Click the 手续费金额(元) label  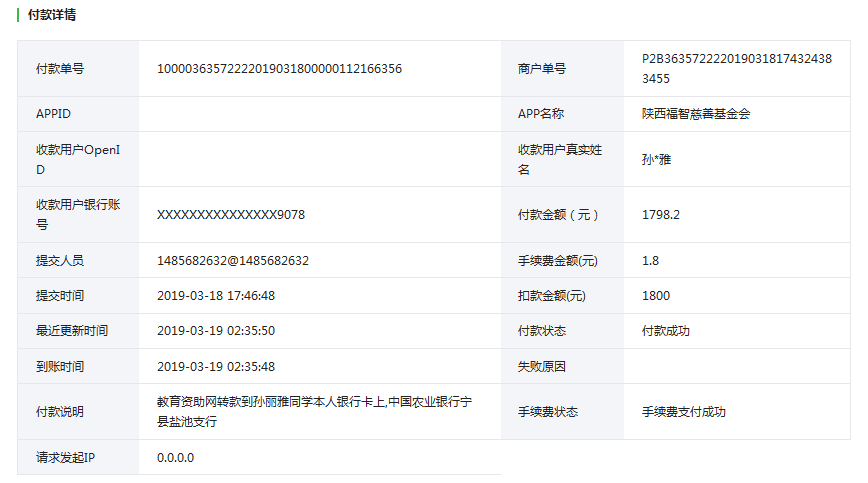point(557,261)
